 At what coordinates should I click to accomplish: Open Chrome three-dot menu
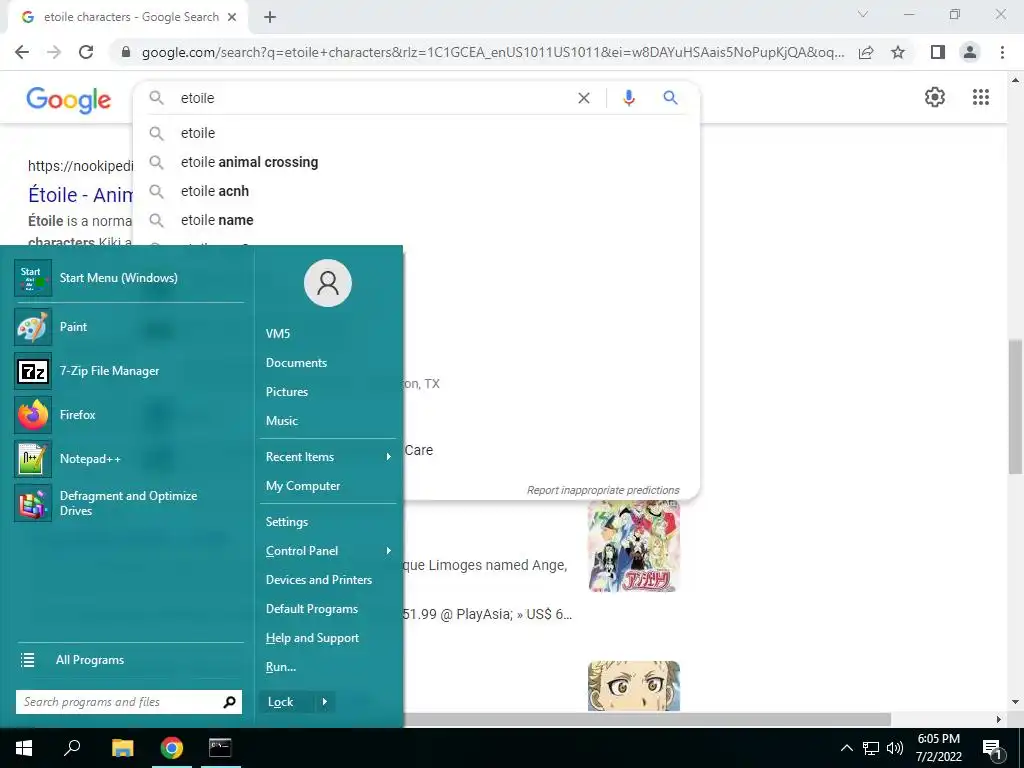coord(1002,52)
